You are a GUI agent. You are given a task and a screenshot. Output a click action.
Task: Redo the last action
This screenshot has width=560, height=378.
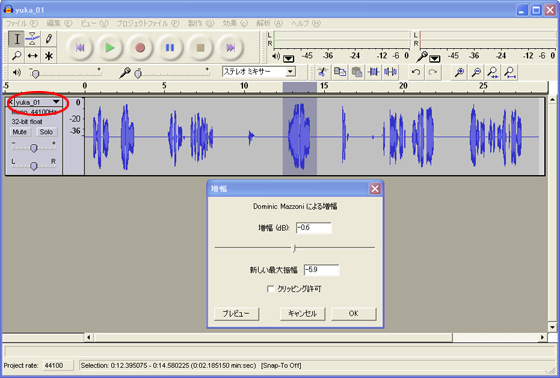432,72
